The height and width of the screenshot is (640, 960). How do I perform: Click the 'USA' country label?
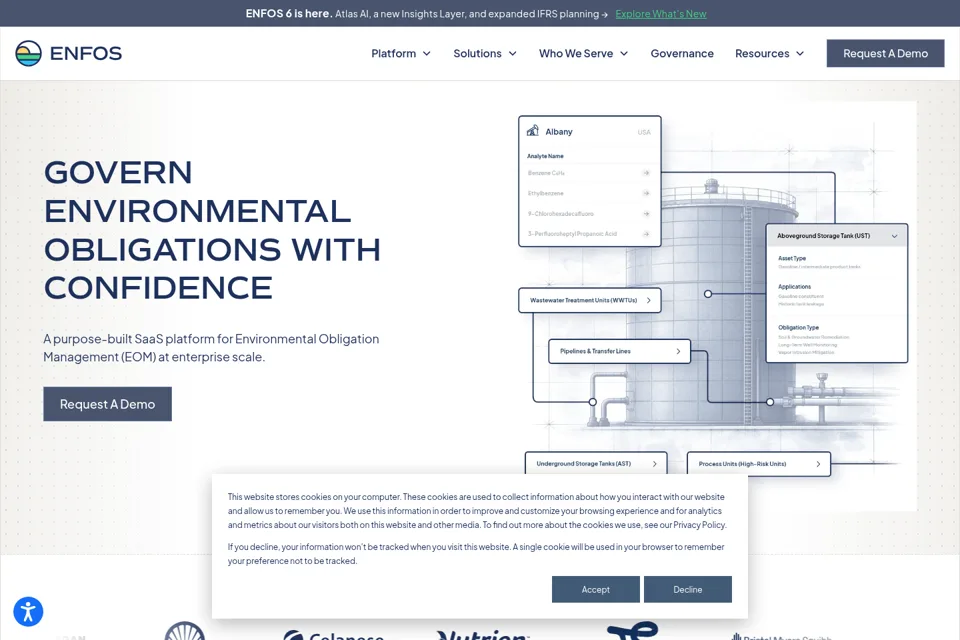[x=644, y=132]
